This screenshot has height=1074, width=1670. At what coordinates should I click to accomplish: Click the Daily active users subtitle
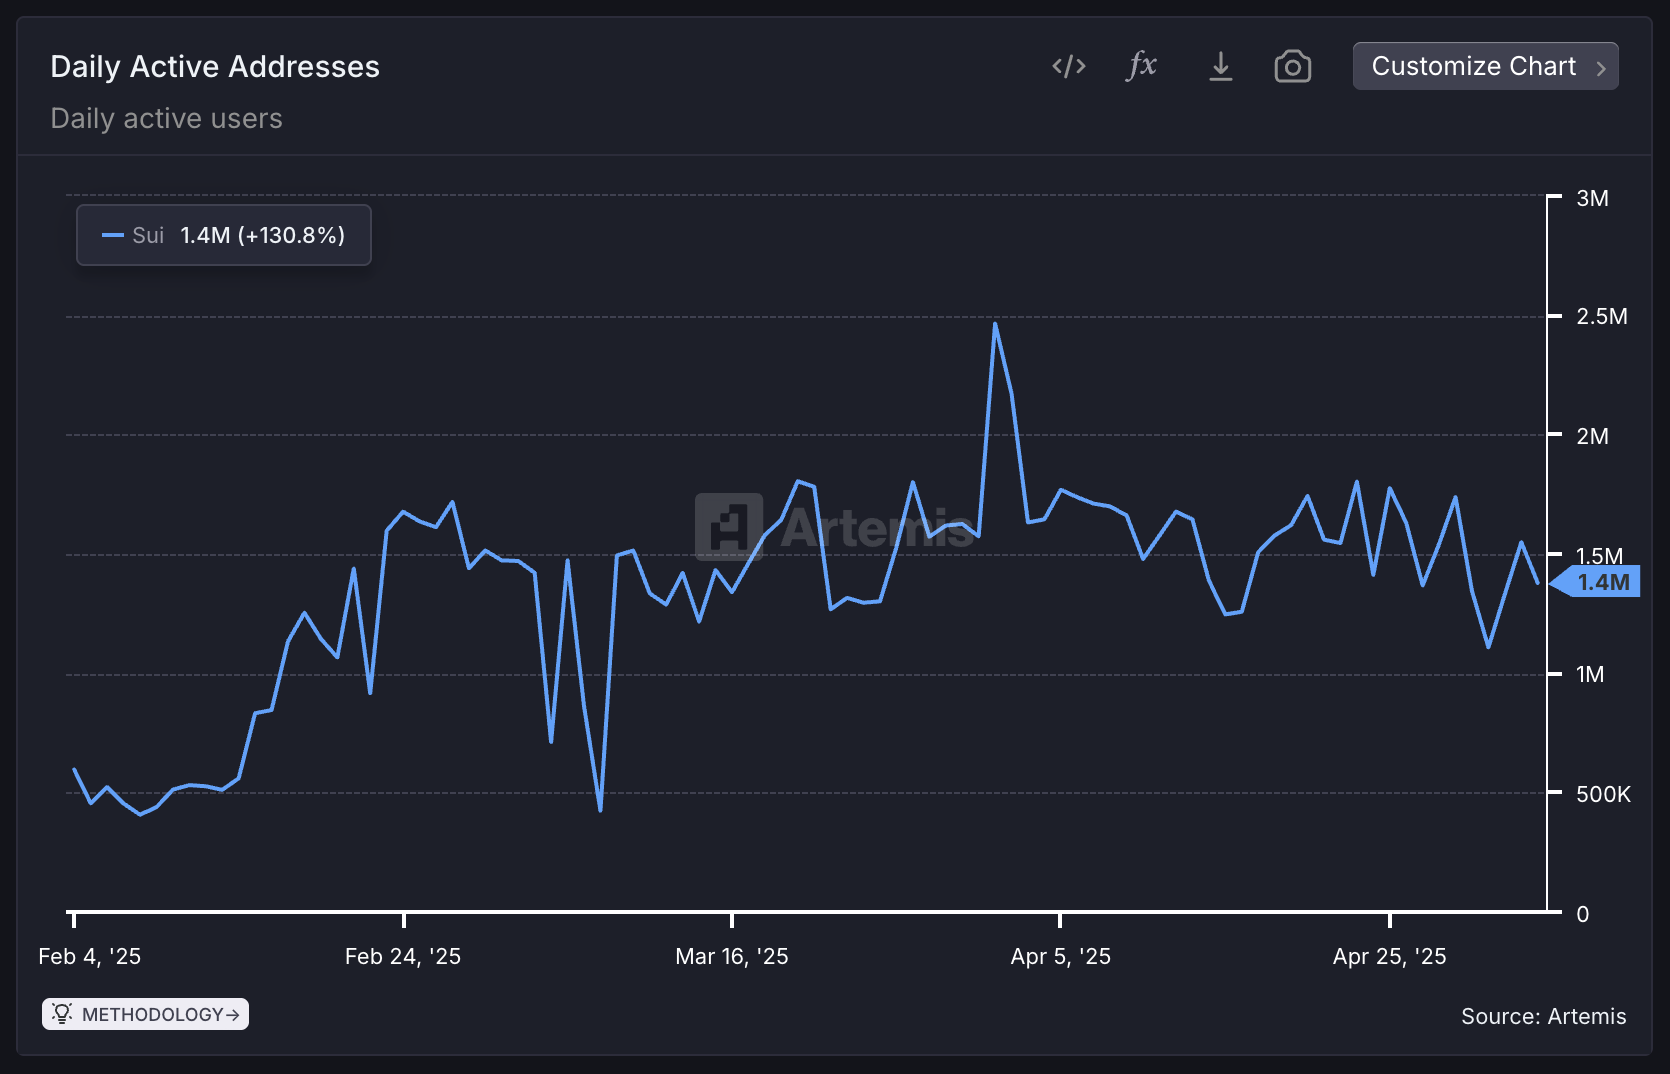point(166,118)
